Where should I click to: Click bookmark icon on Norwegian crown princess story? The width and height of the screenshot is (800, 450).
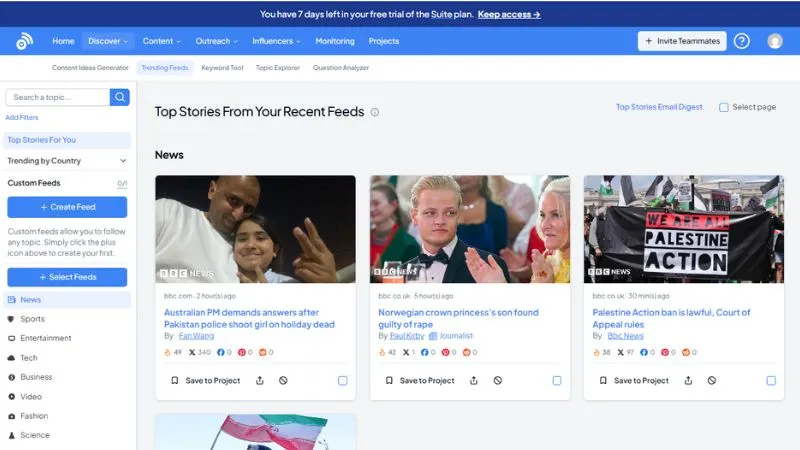coord(389,381)
